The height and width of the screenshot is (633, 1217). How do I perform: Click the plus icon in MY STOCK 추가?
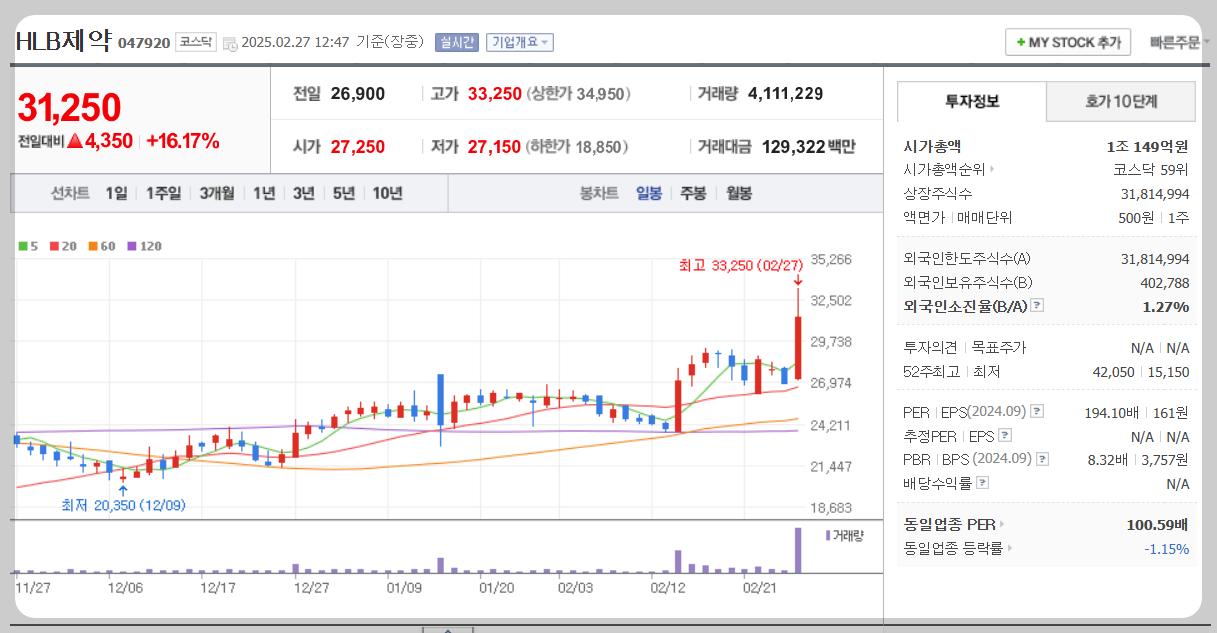pyautogui.click(x=1020, y=42)
